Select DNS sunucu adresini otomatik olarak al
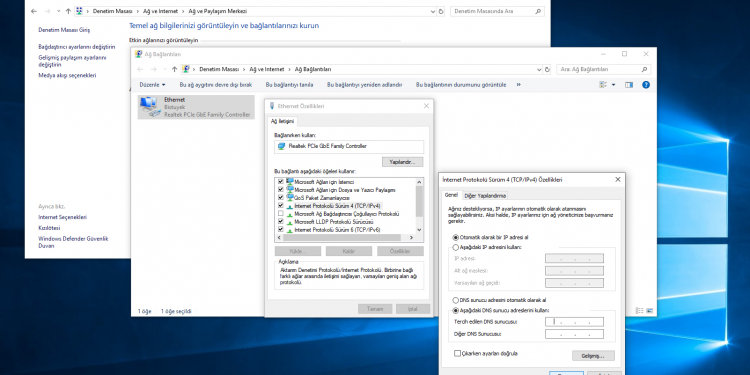 tap(455, 300)
